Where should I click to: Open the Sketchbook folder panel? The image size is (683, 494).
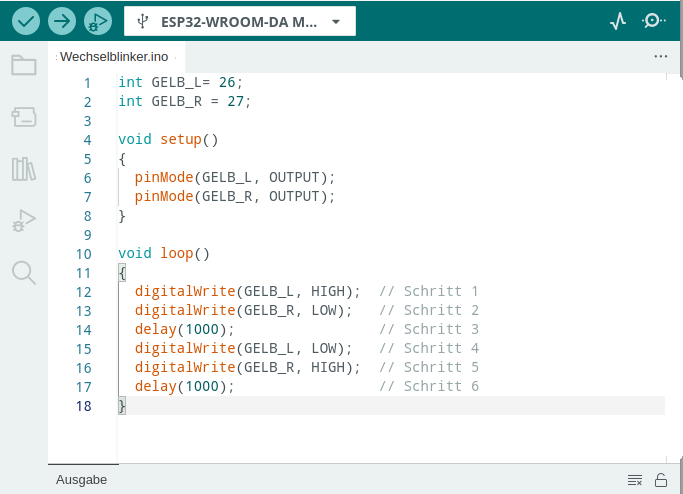(24, 66)
